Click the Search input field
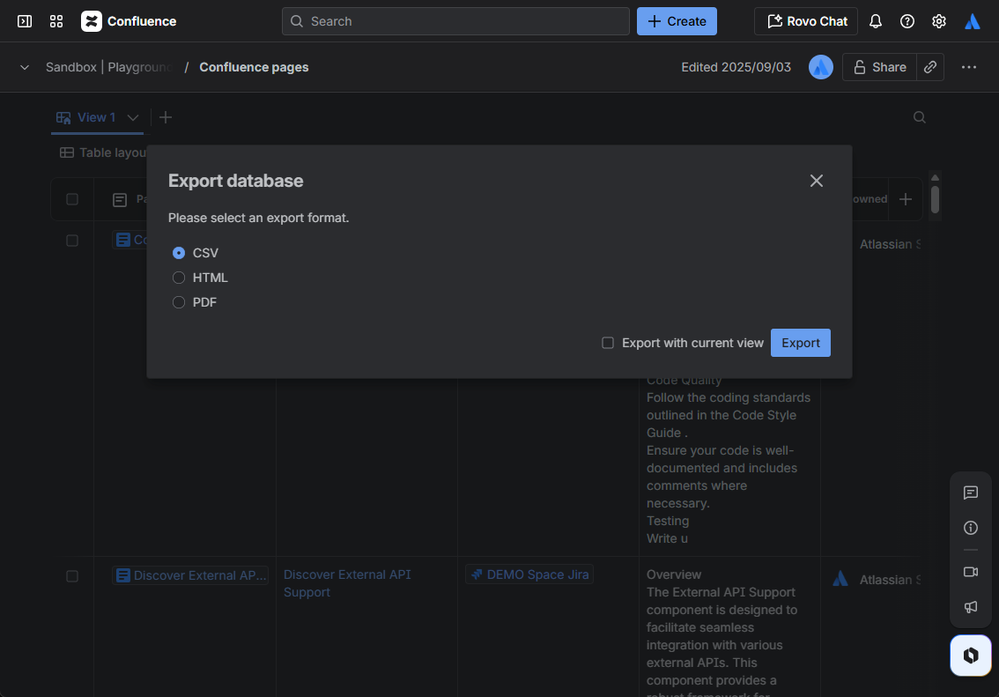The width and height of the screenshot is (999, 697). click(456, 21)
